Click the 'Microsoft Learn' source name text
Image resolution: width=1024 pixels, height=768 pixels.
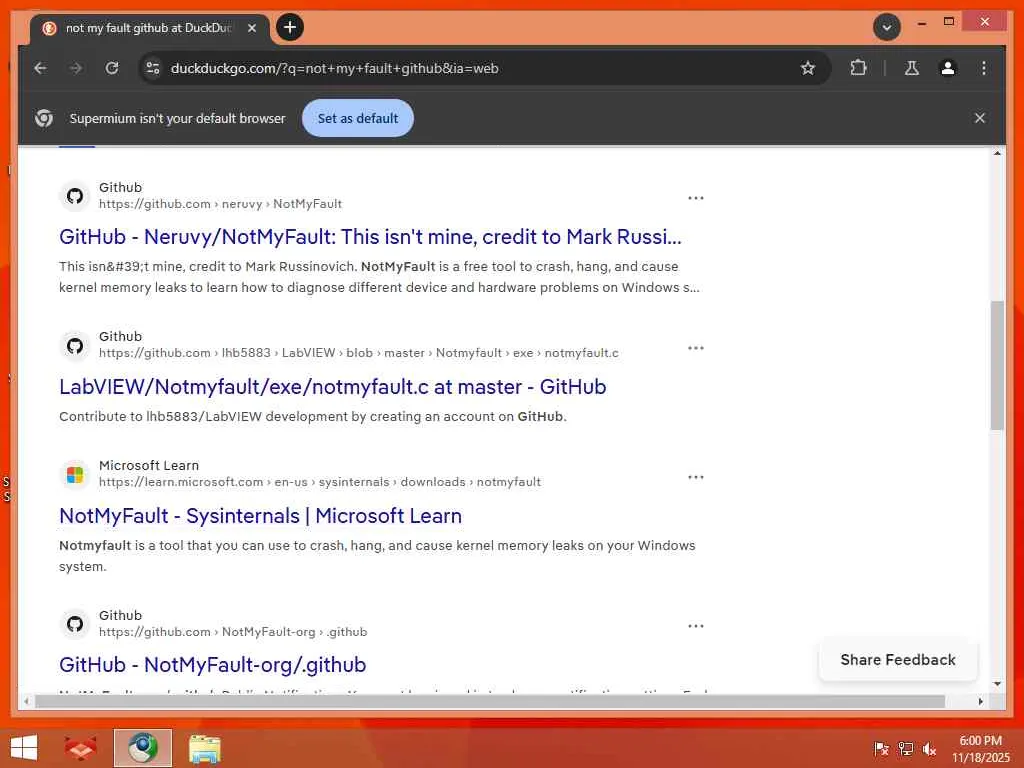(x=149, y=465)
